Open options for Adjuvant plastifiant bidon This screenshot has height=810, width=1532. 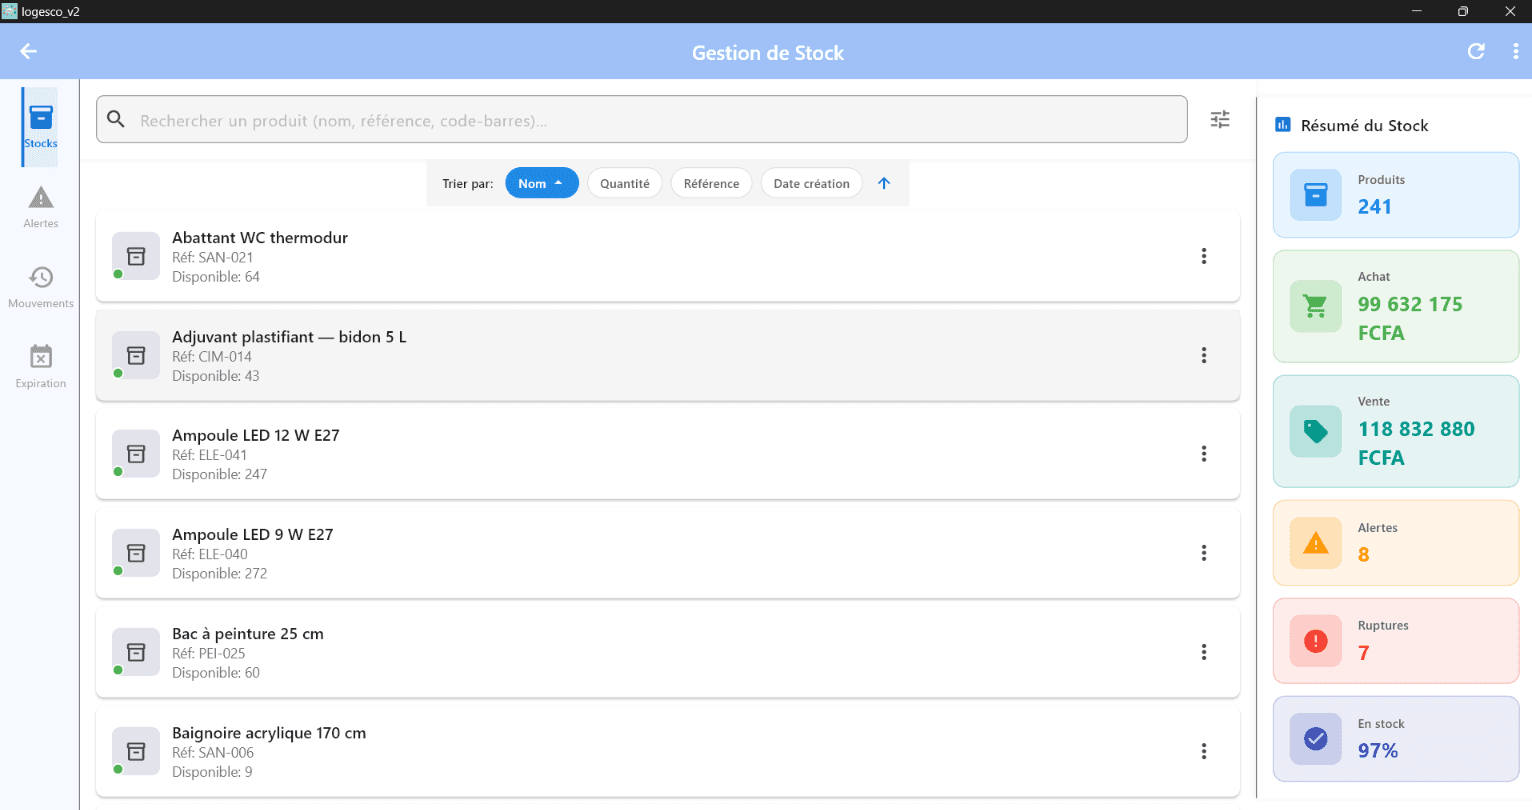pos(1204,355)
